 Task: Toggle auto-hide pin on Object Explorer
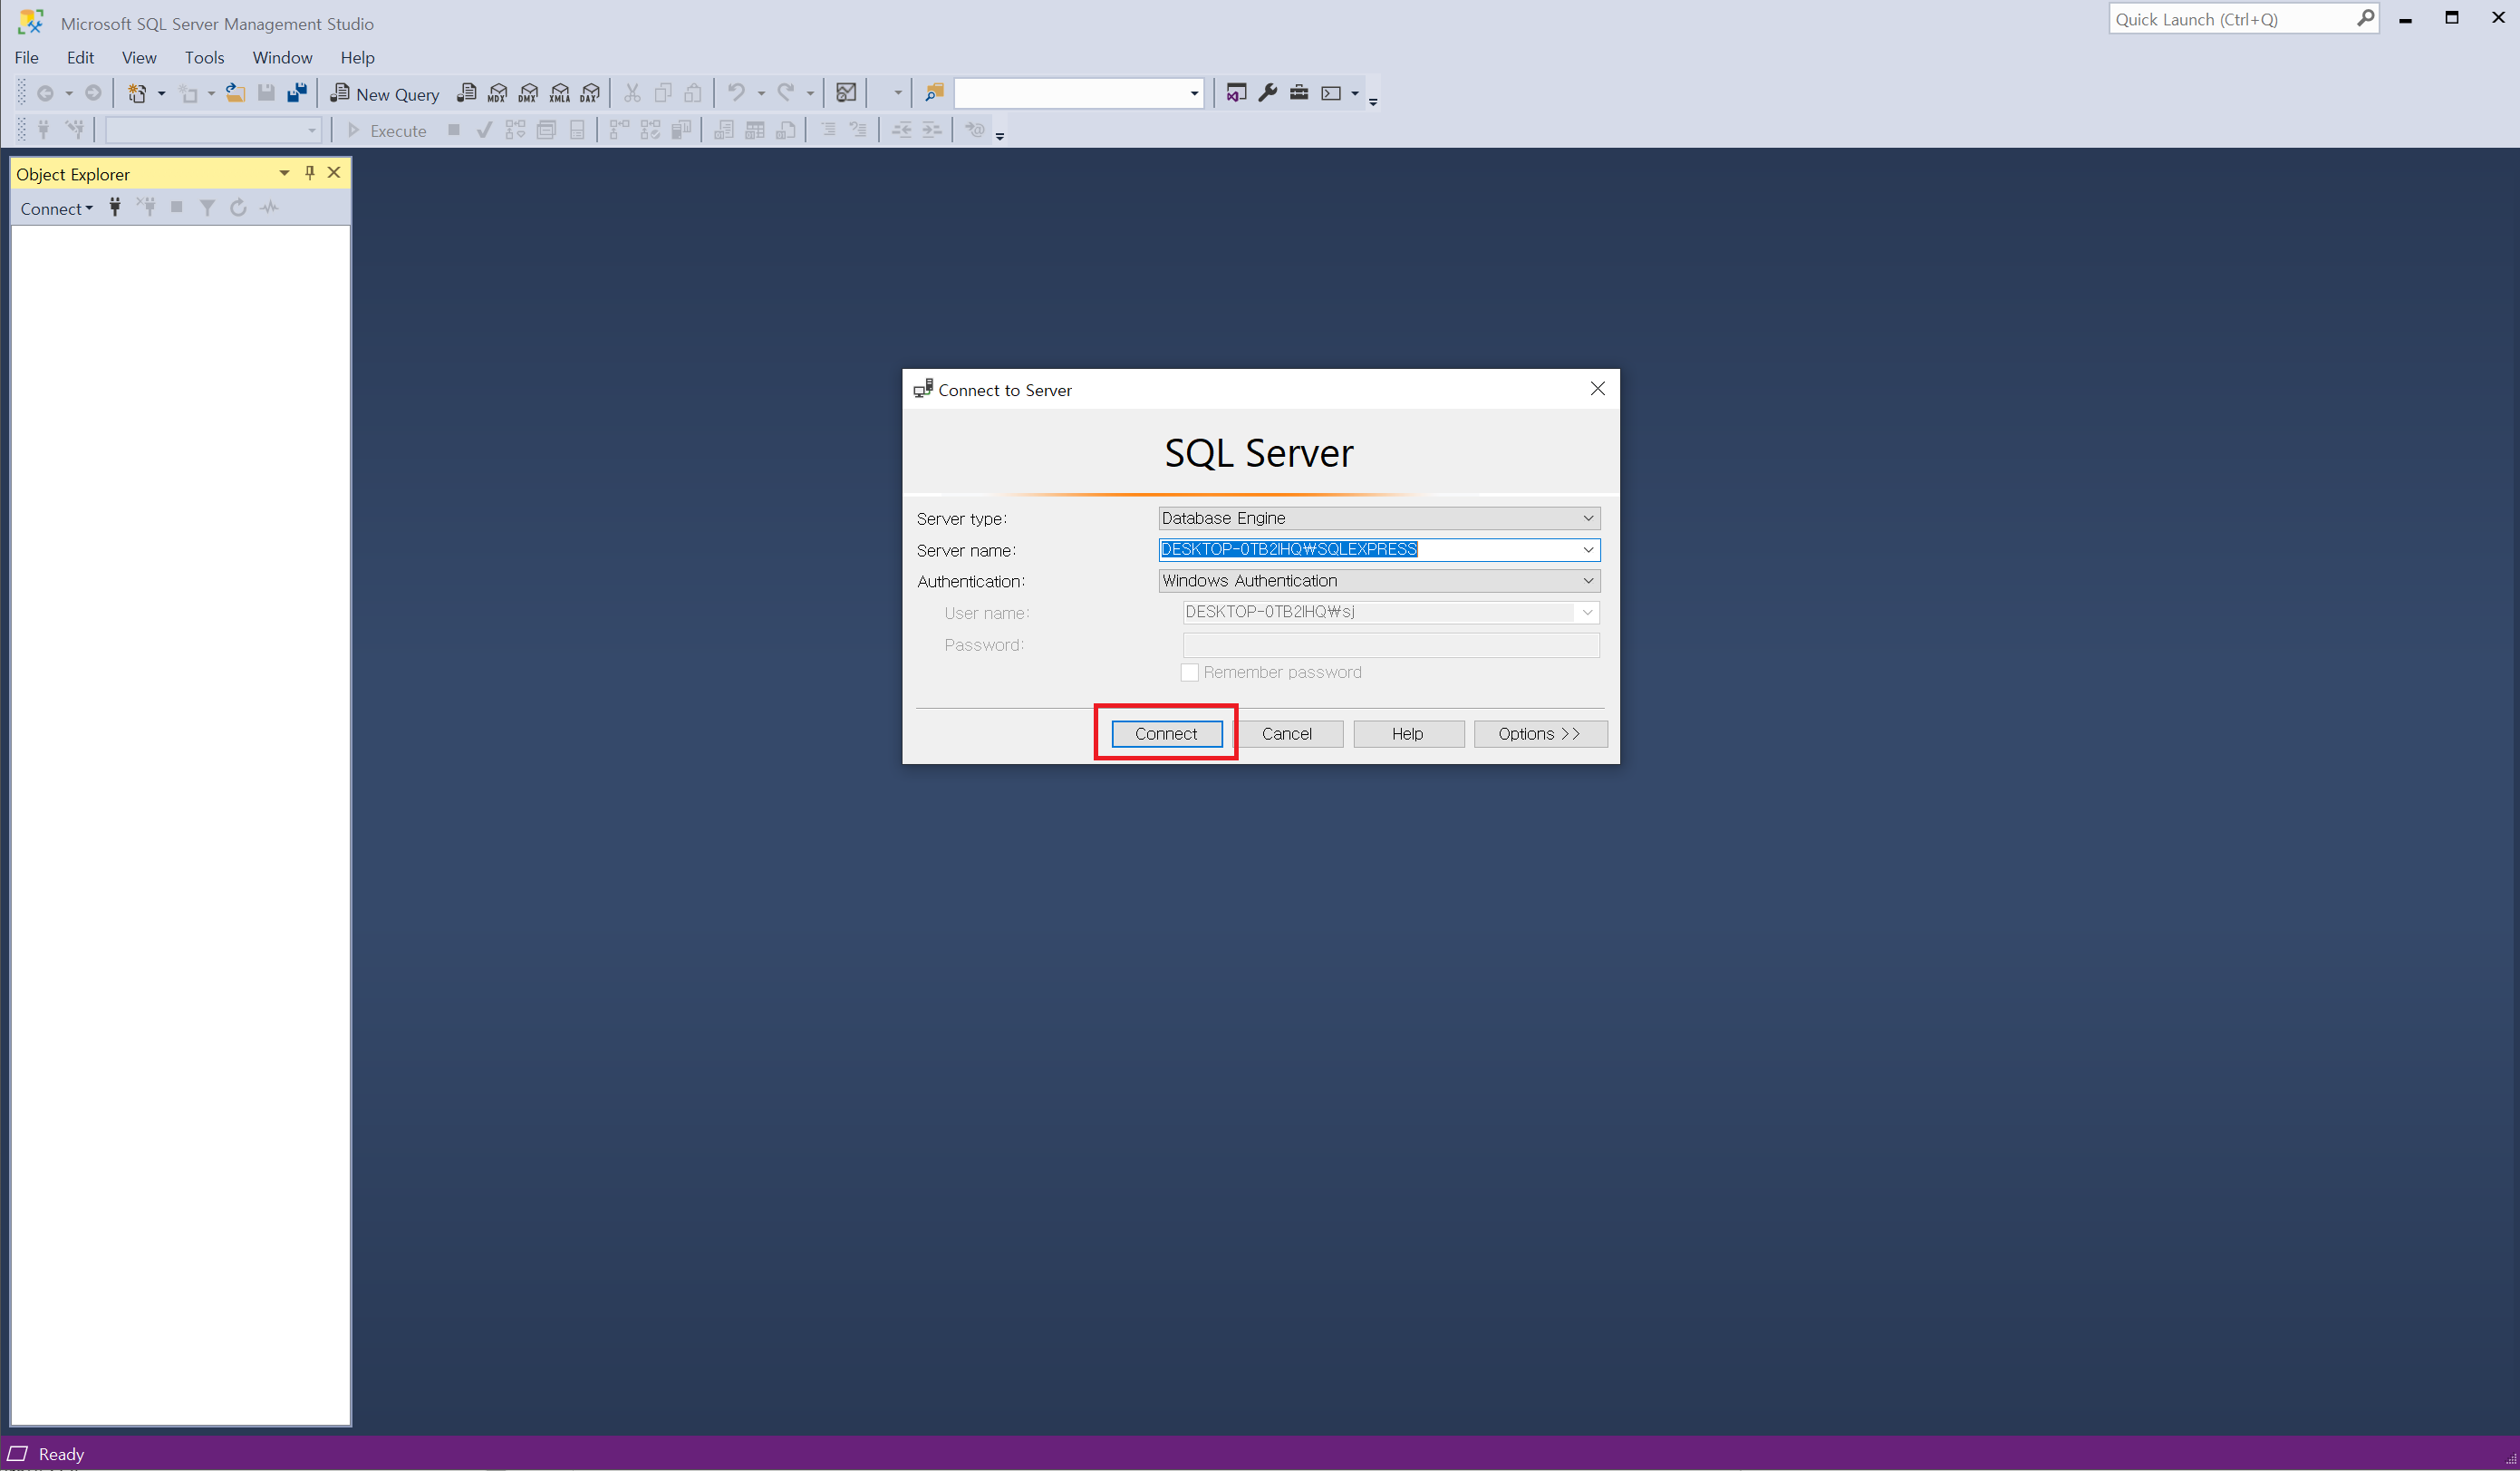tap(310, 173)
